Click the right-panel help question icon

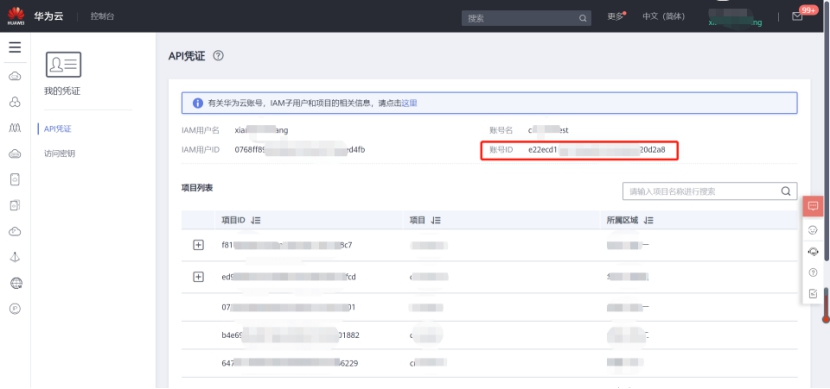tap(814, 273)
